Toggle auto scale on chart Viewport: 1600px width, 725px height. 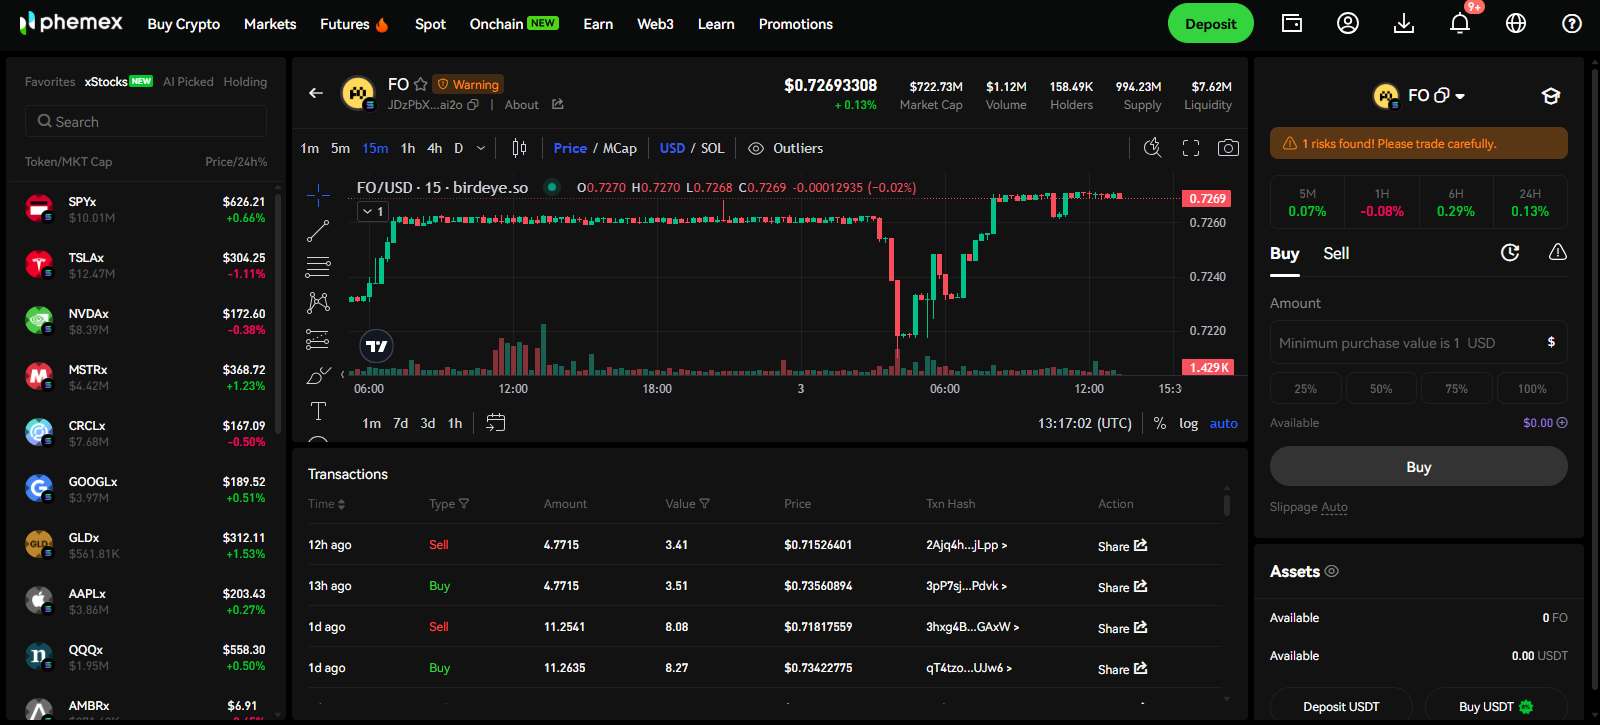click(1223, 423)
